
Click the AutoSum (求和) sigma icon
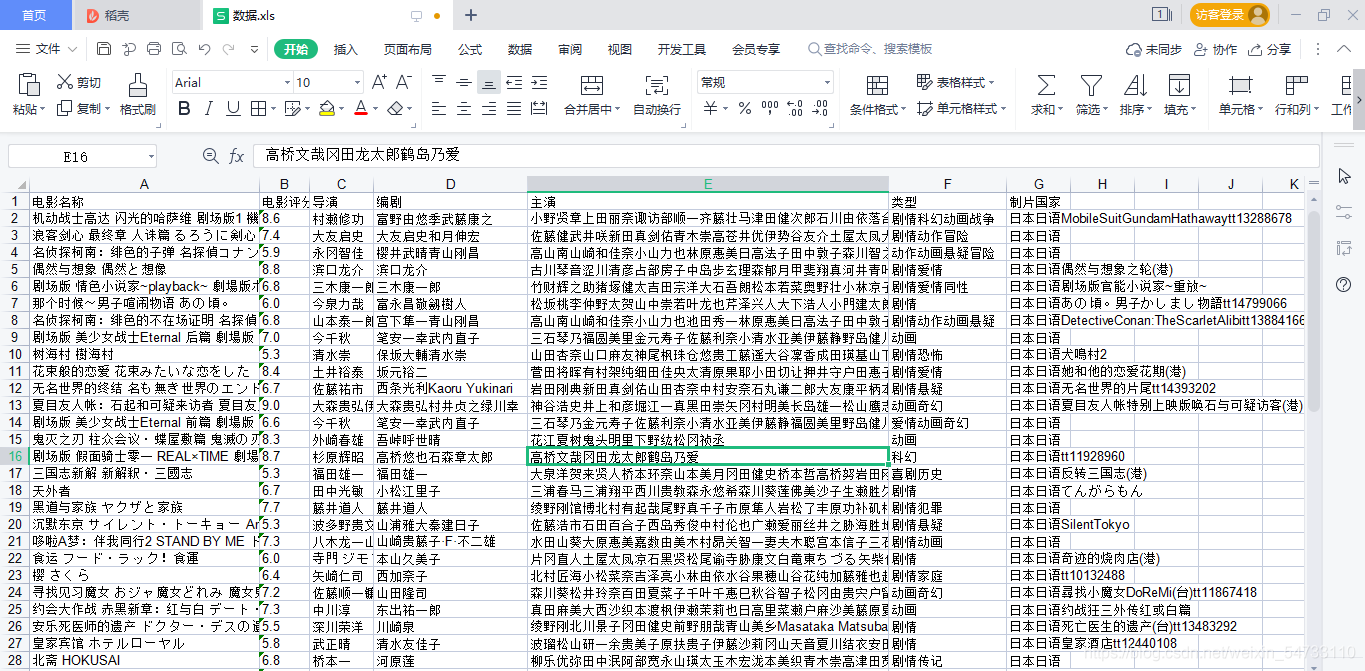(1046, 85)
